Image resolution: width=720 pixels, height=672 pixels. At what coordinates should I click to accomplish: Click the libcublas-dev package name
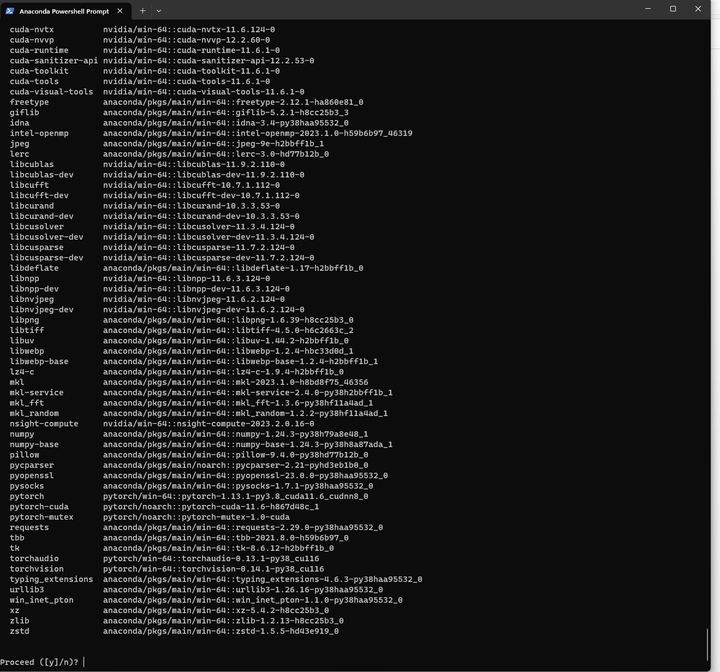tap(42, 175)
